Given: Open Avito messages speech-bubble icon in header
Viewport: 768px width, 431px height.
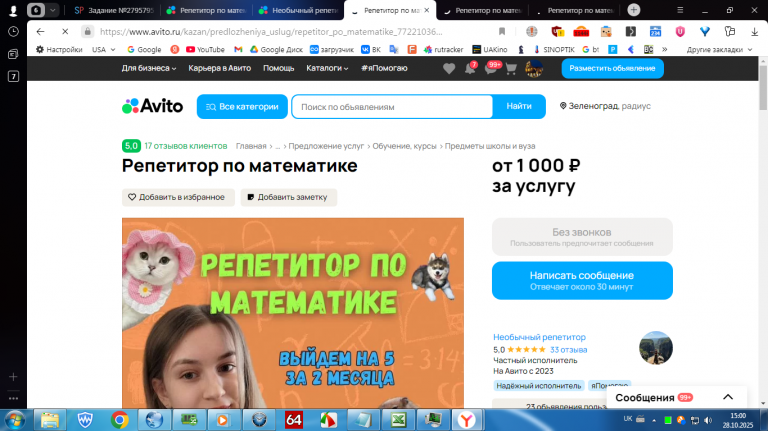Looking at the screenshot, I should point(491,68).
